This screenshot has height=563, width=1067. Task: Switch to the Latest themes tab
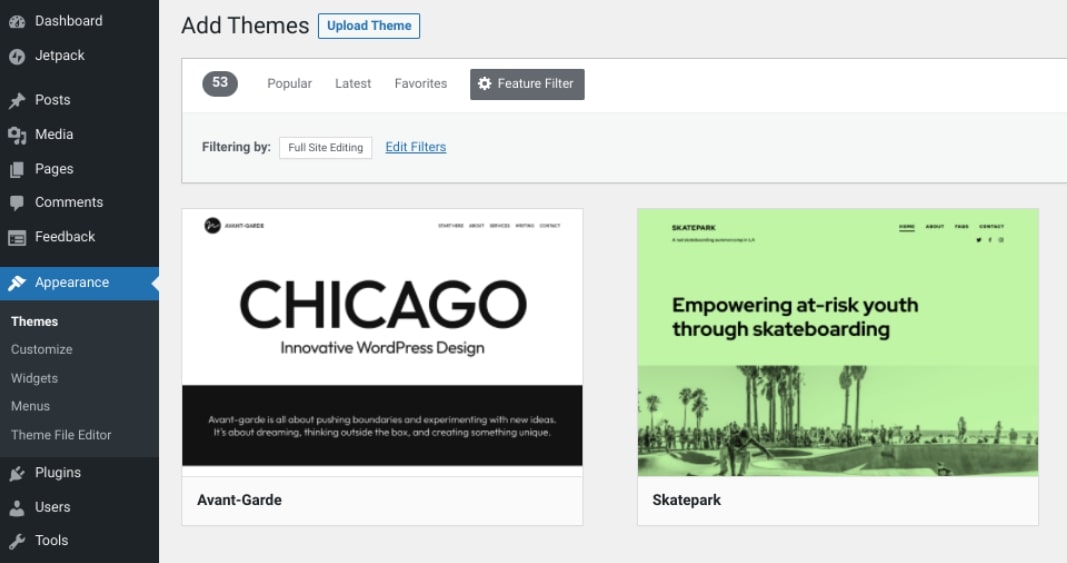(353, 84)
